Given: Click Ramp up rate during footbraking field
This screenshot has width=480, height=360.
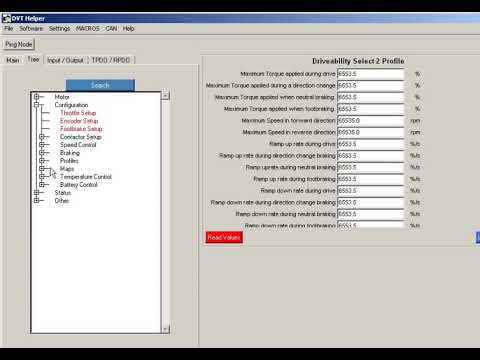Looking at the screenshot, I should point(371,179).
